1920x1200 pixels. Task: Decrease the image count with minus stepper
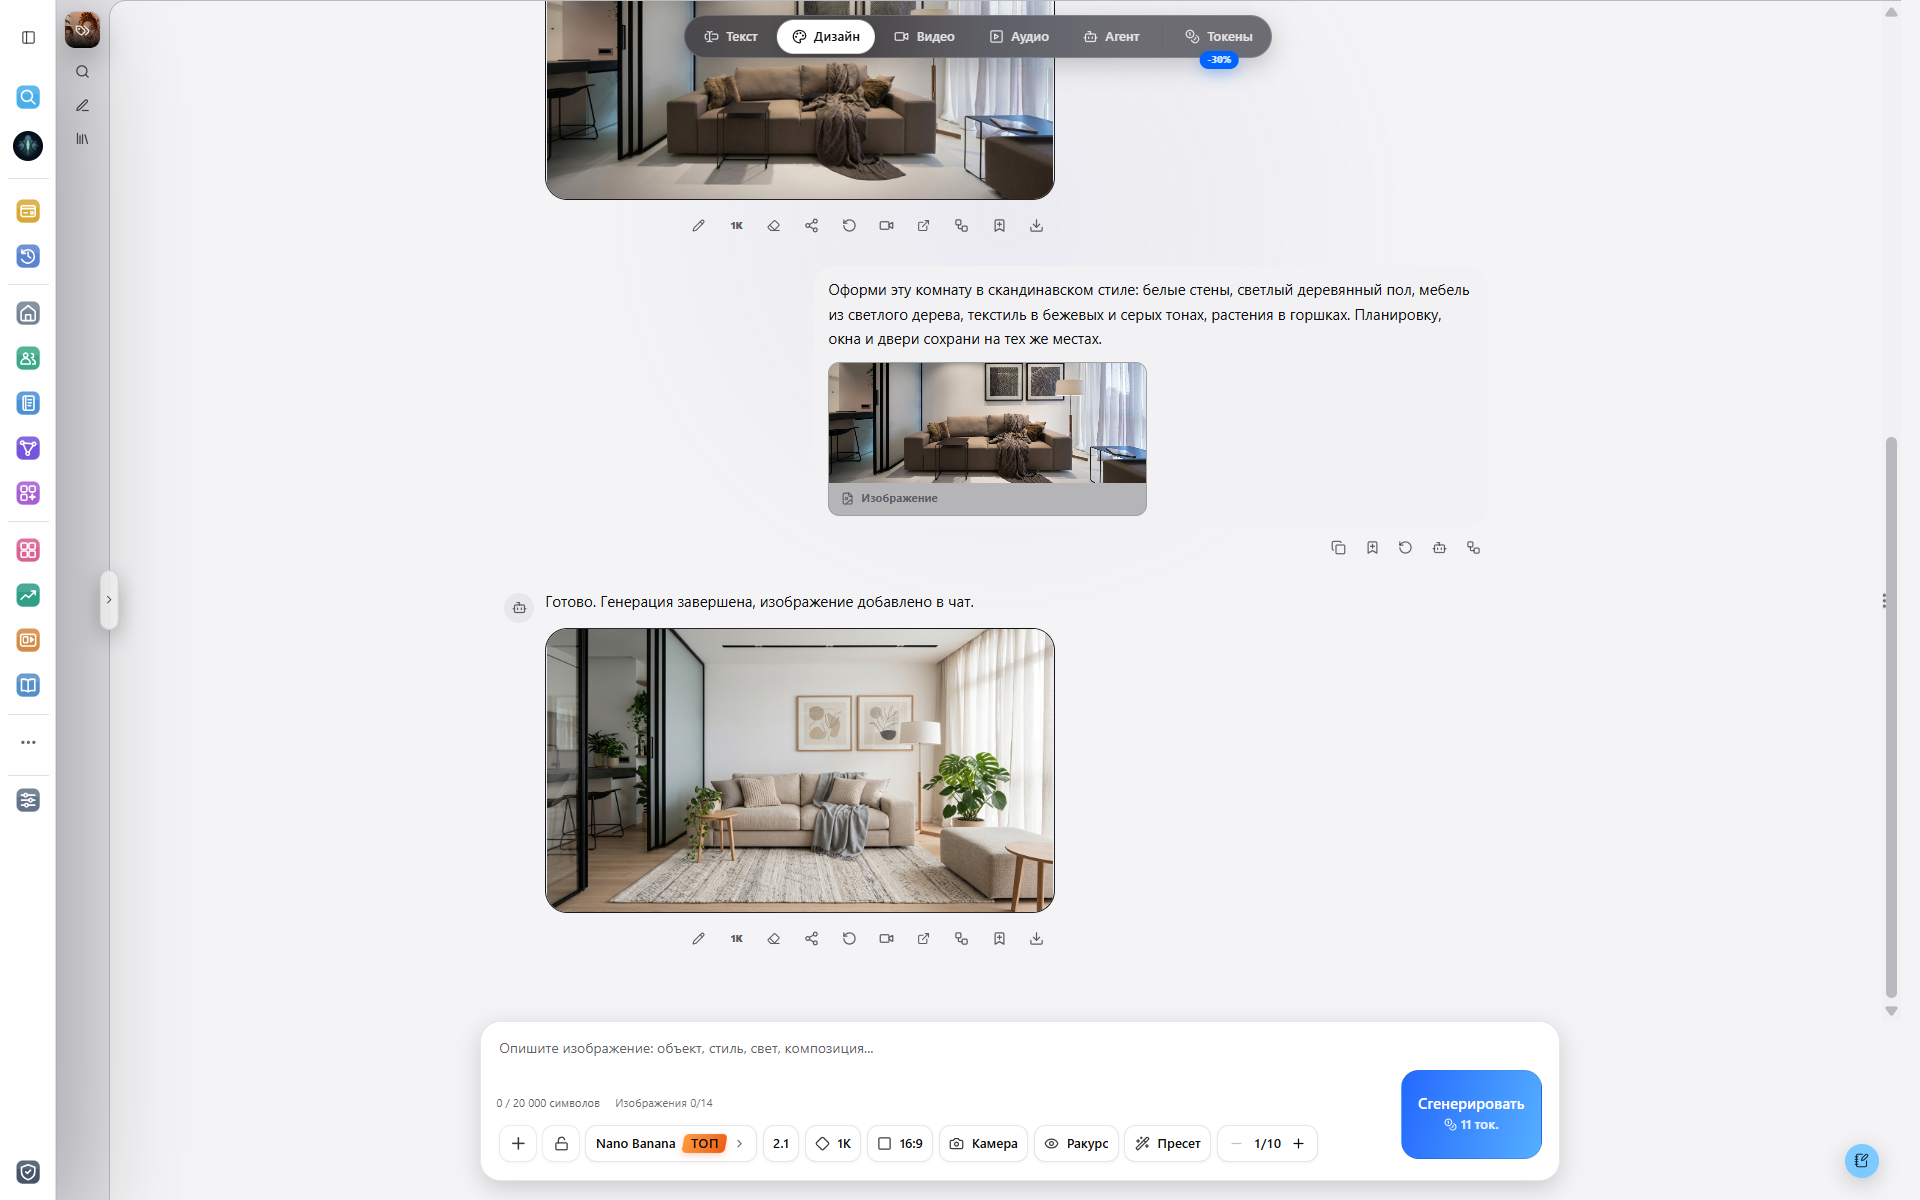point(1236,1143)
